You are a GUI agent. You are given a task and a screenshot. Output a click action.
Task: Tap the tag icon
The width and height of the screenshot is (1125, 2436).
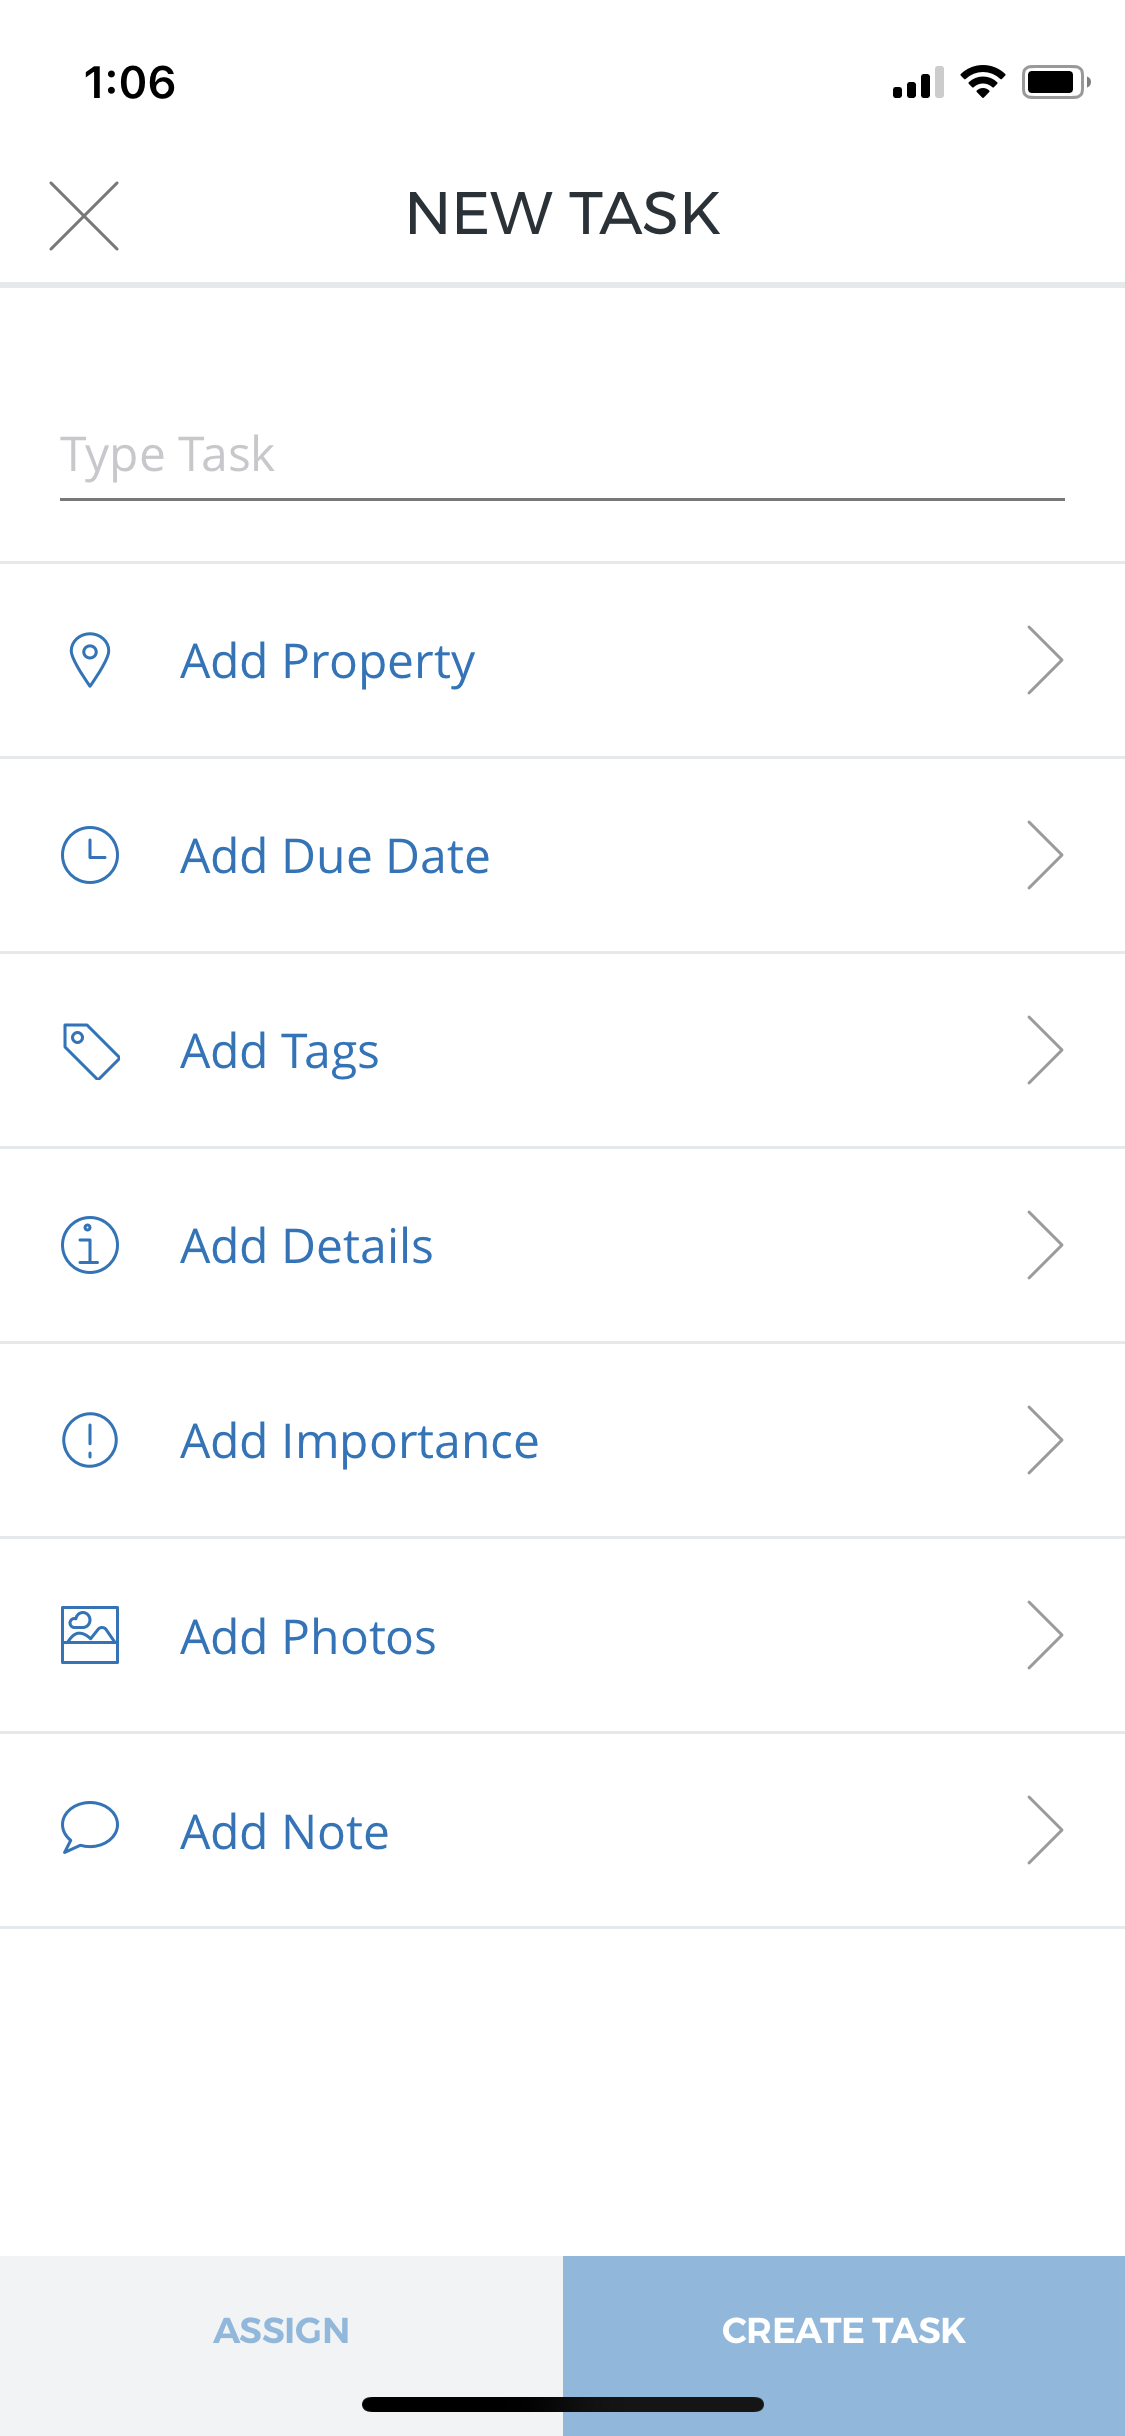click(91, 1051)
